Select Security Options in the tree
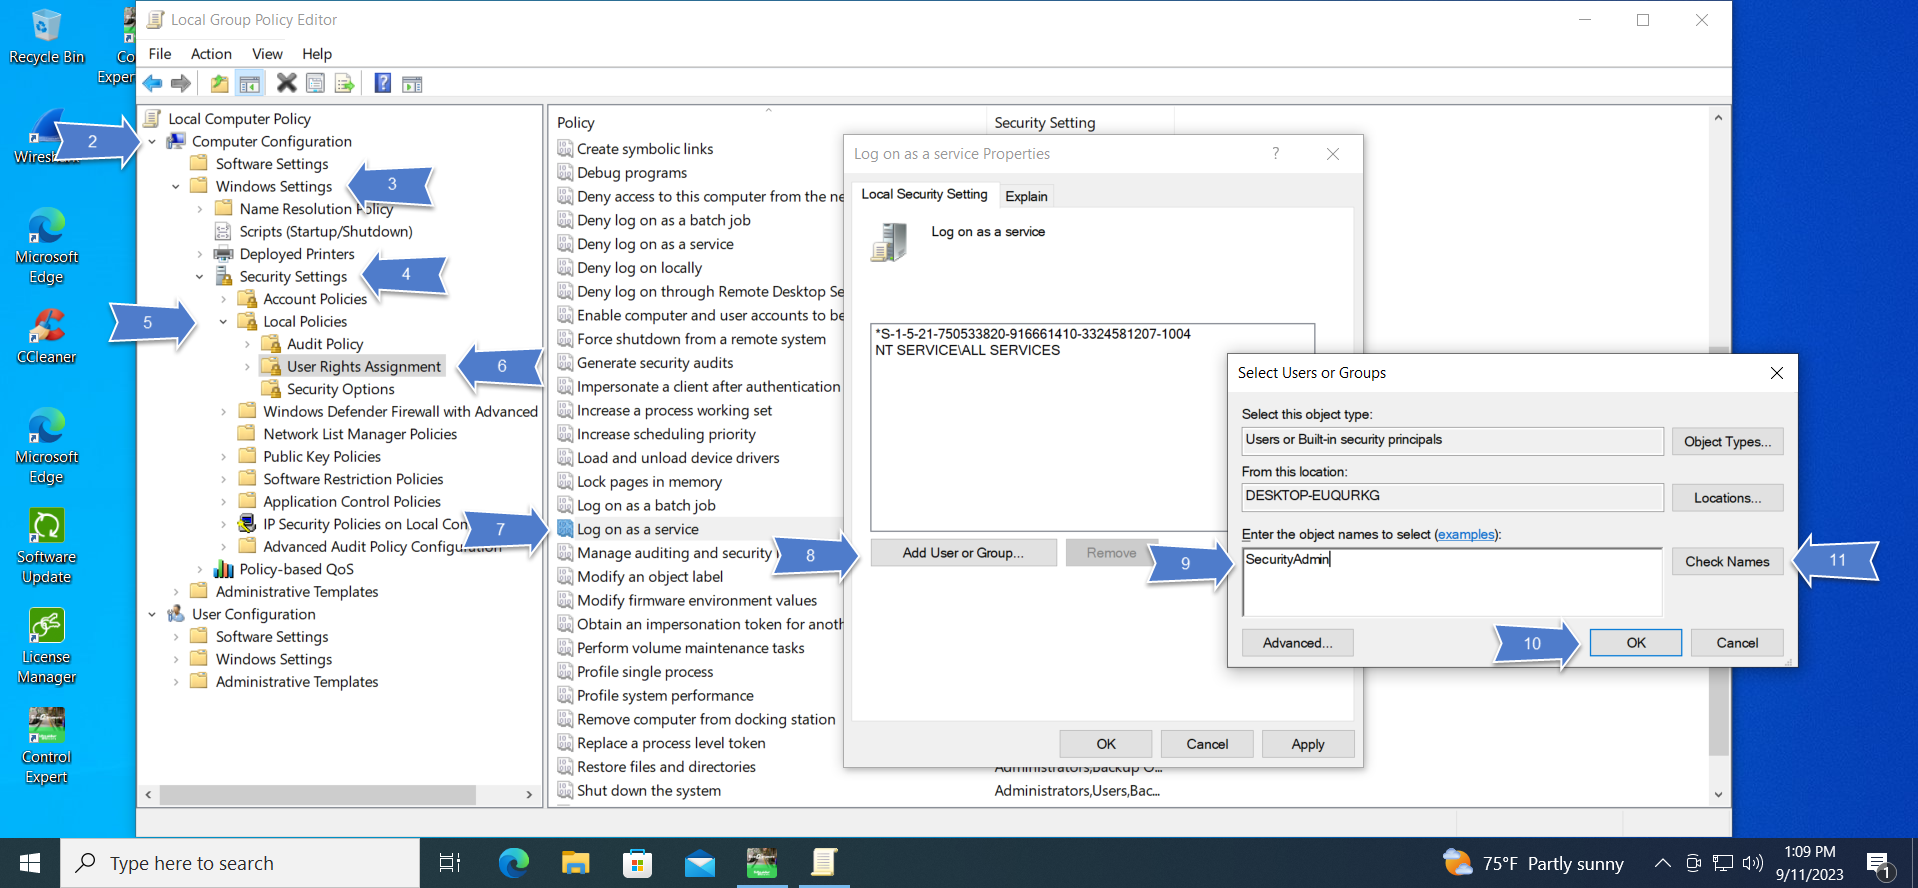Image resolution: width=1918 pixels, height=888 pixels. click(x=341, y=389)
